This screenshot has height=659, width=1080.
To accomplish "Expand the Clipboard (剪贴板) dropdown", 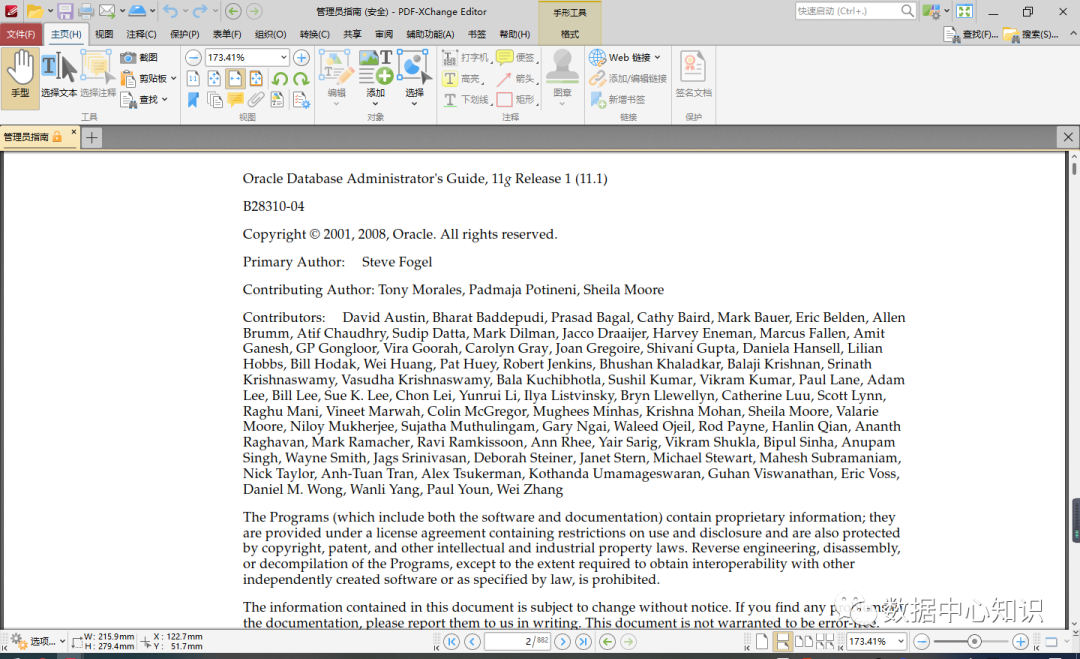I will 174,79.
